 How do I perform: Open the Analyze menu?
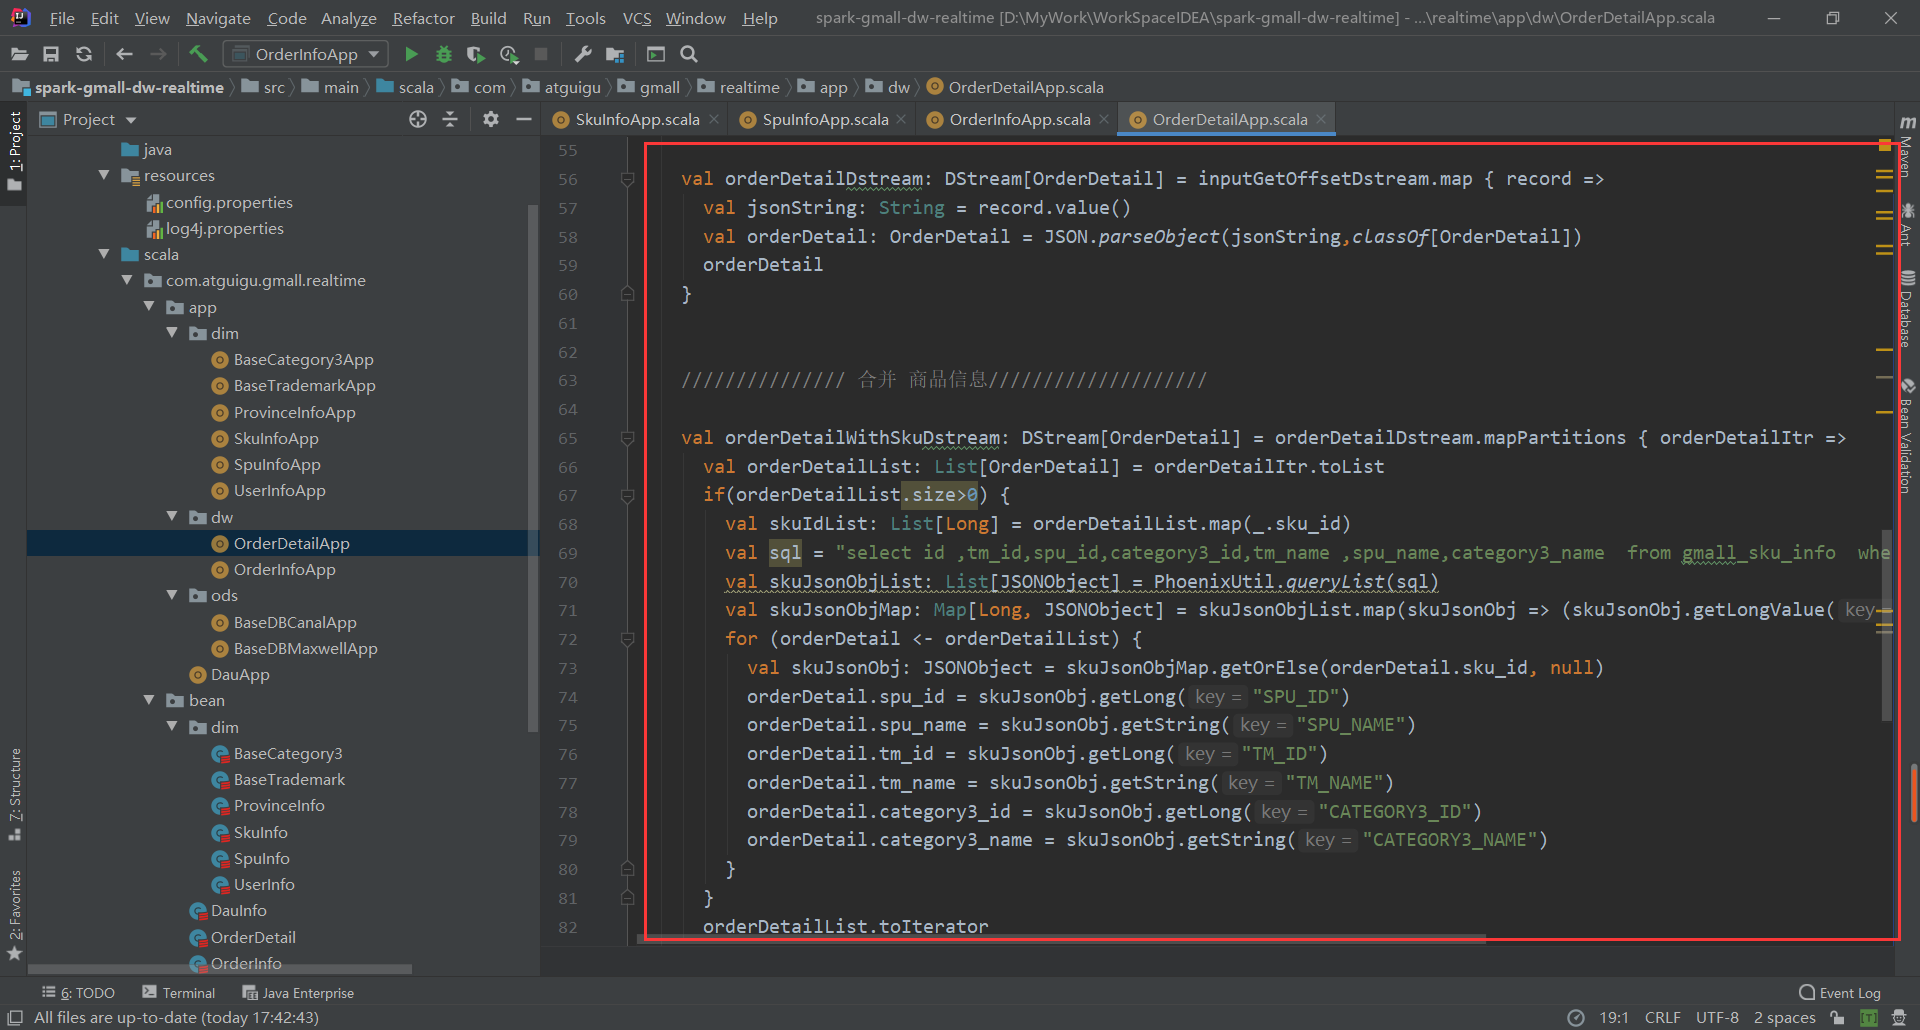348,18
